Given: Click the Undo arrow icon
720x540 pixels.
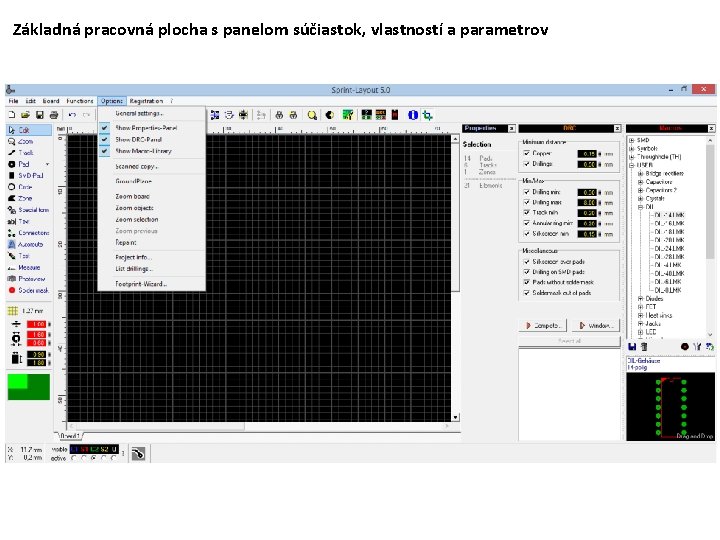Looking at the screenshot, I should click(x=72, y=115).
